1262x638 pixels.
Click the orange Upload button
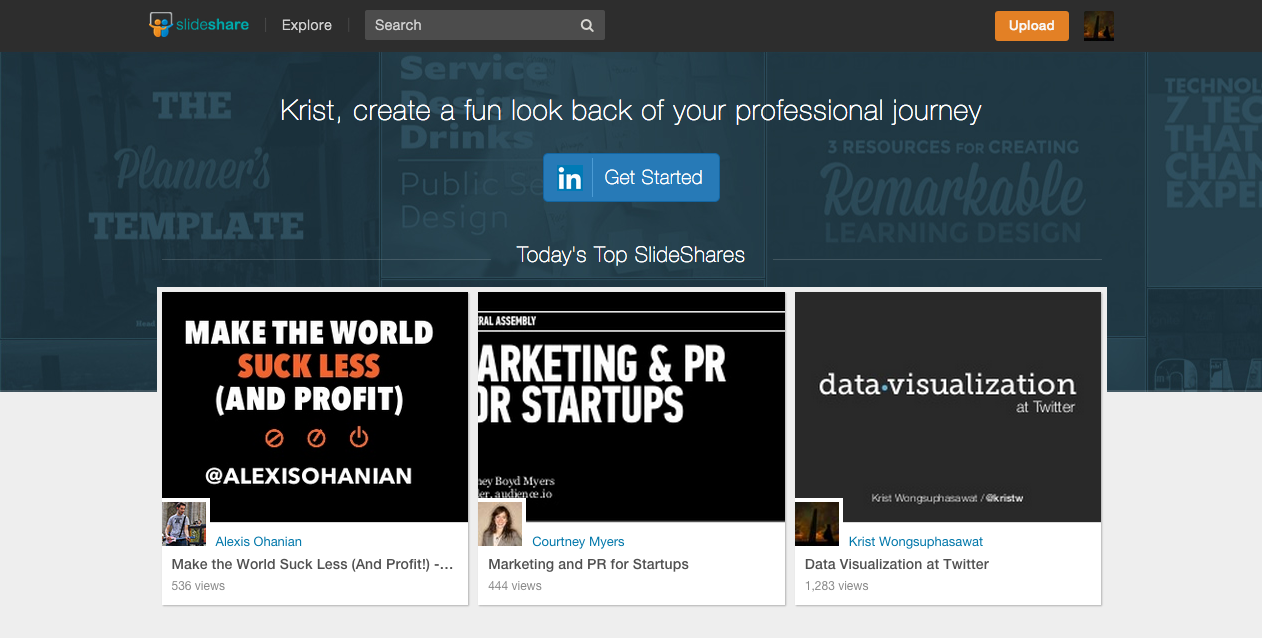[x=1031, y=26]
